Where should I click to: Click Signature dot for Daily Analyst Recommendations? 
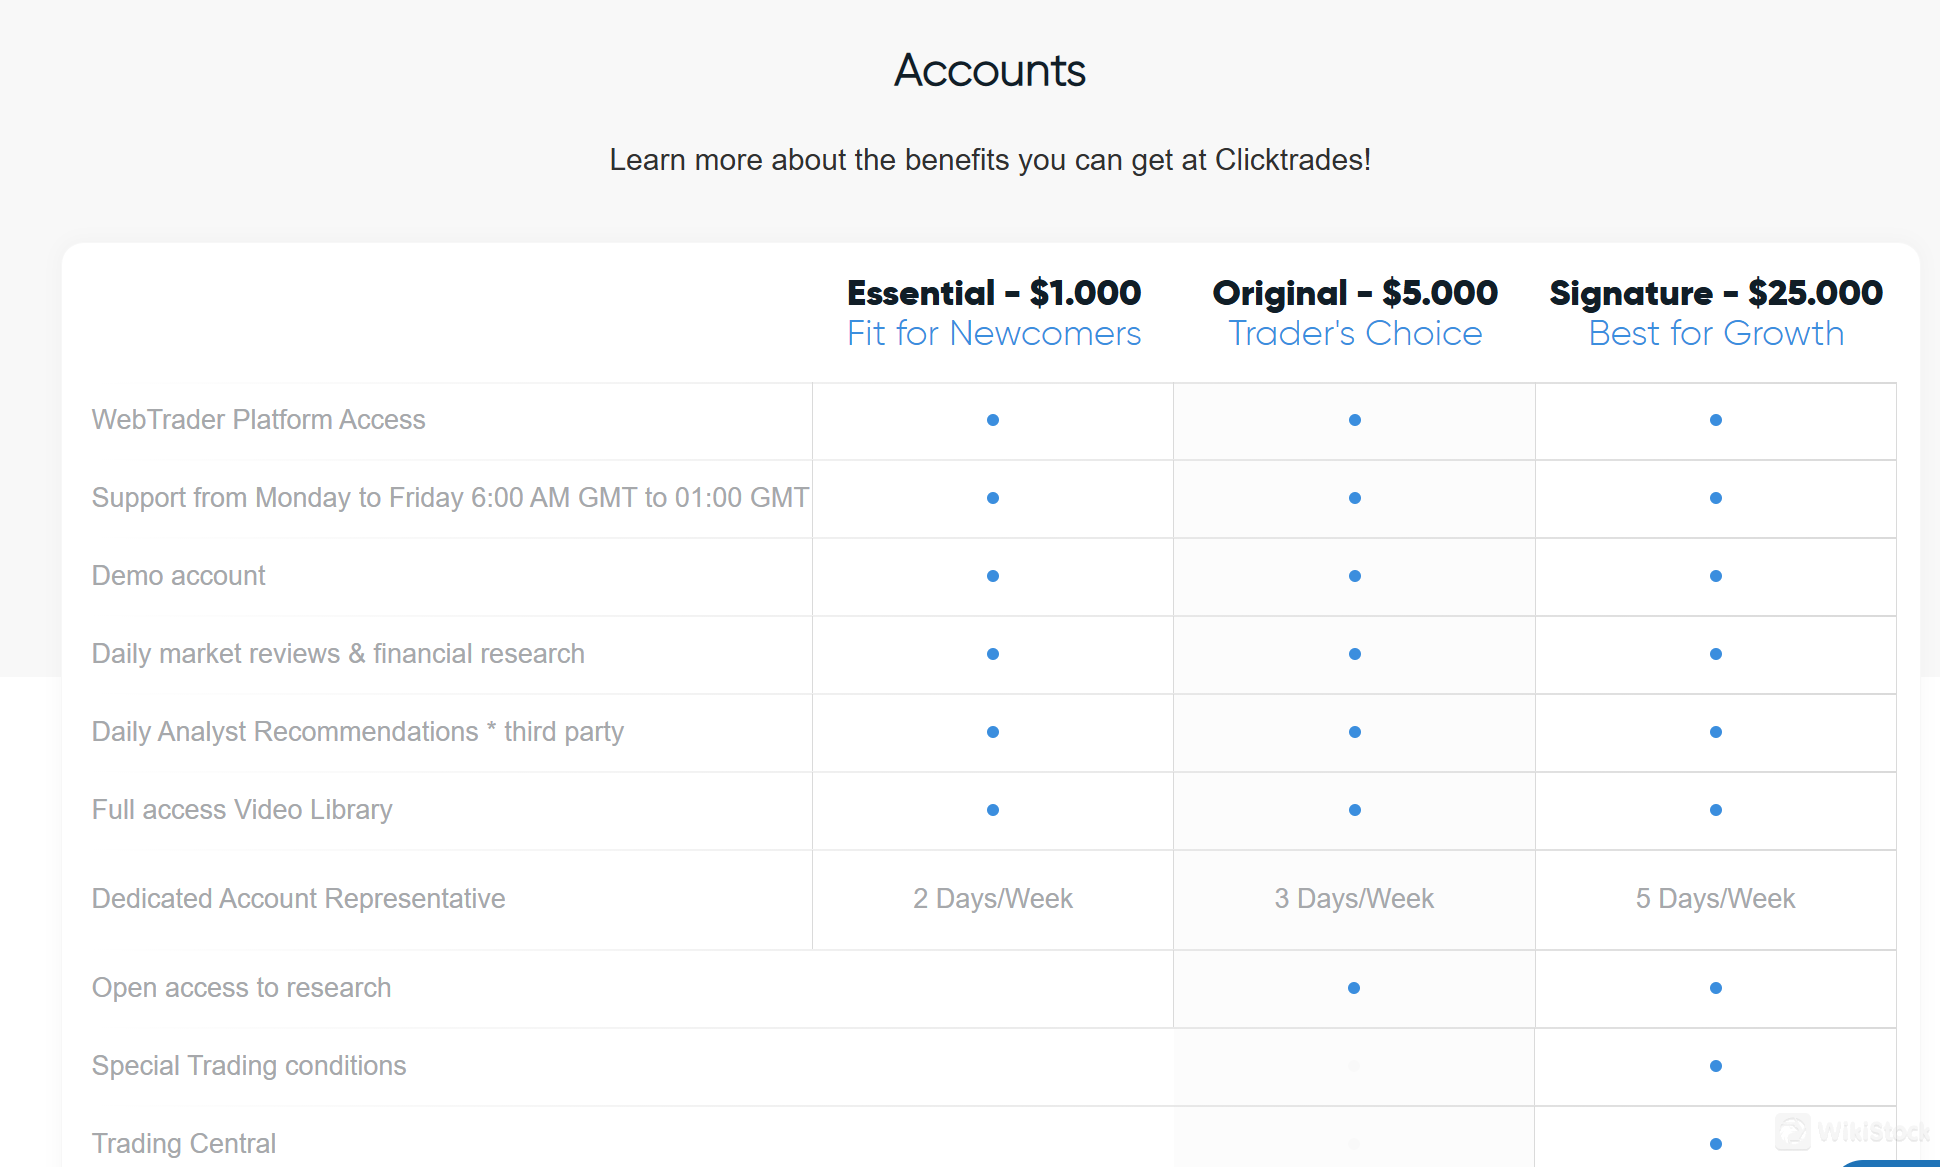(x=1716, y=732)
